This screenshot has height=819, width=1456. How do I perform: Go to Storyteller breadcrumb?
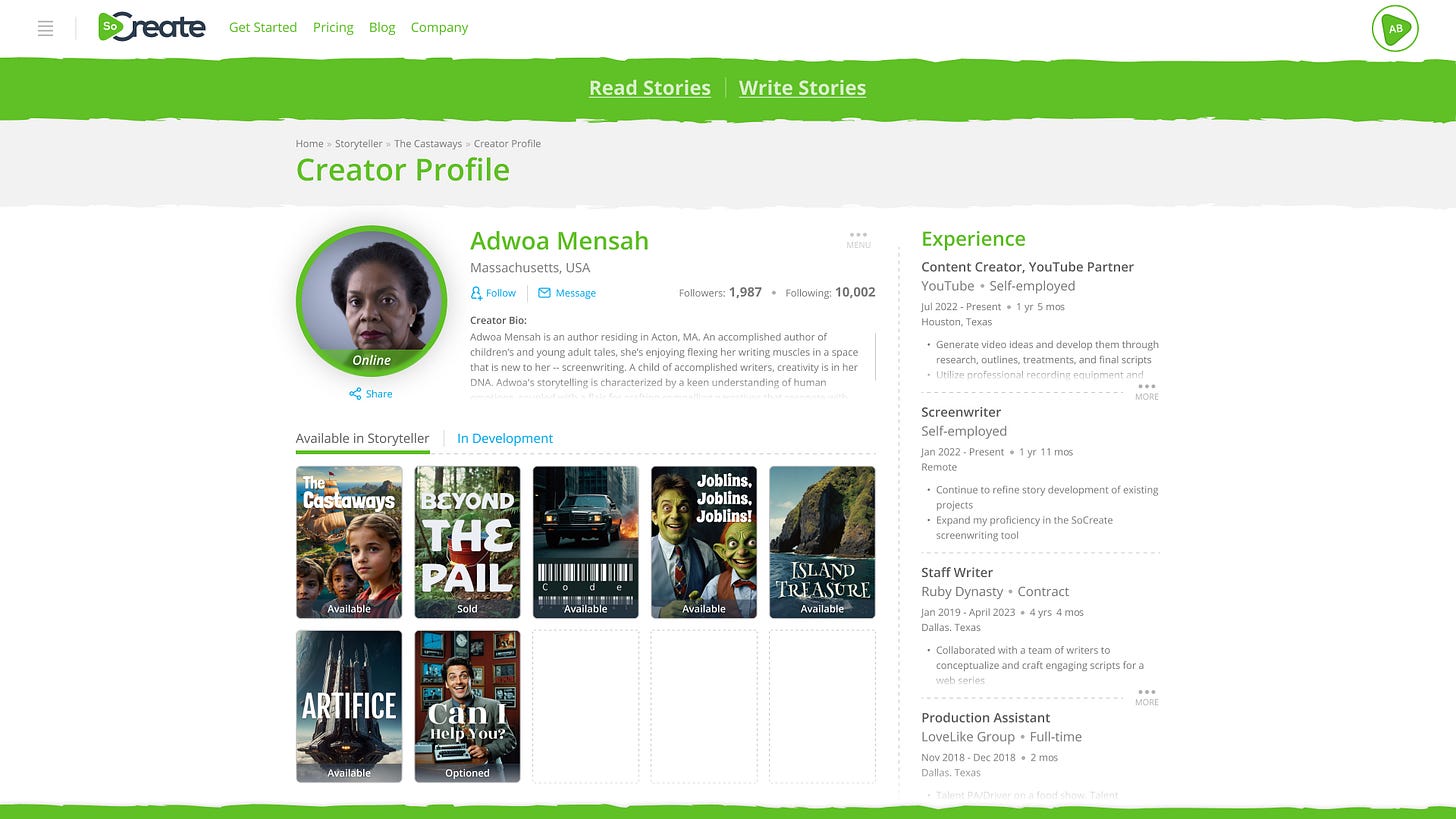[359, 144]
